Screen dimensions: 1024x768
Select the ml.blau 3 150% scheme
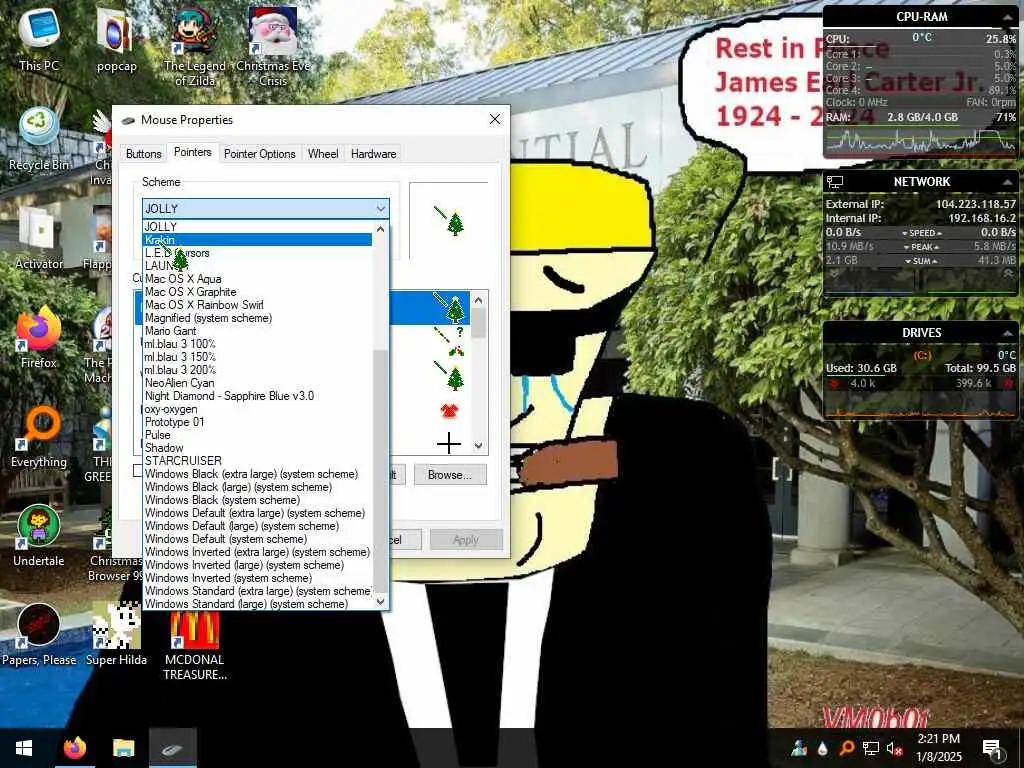pyautogui.click(x=257, y=357)
